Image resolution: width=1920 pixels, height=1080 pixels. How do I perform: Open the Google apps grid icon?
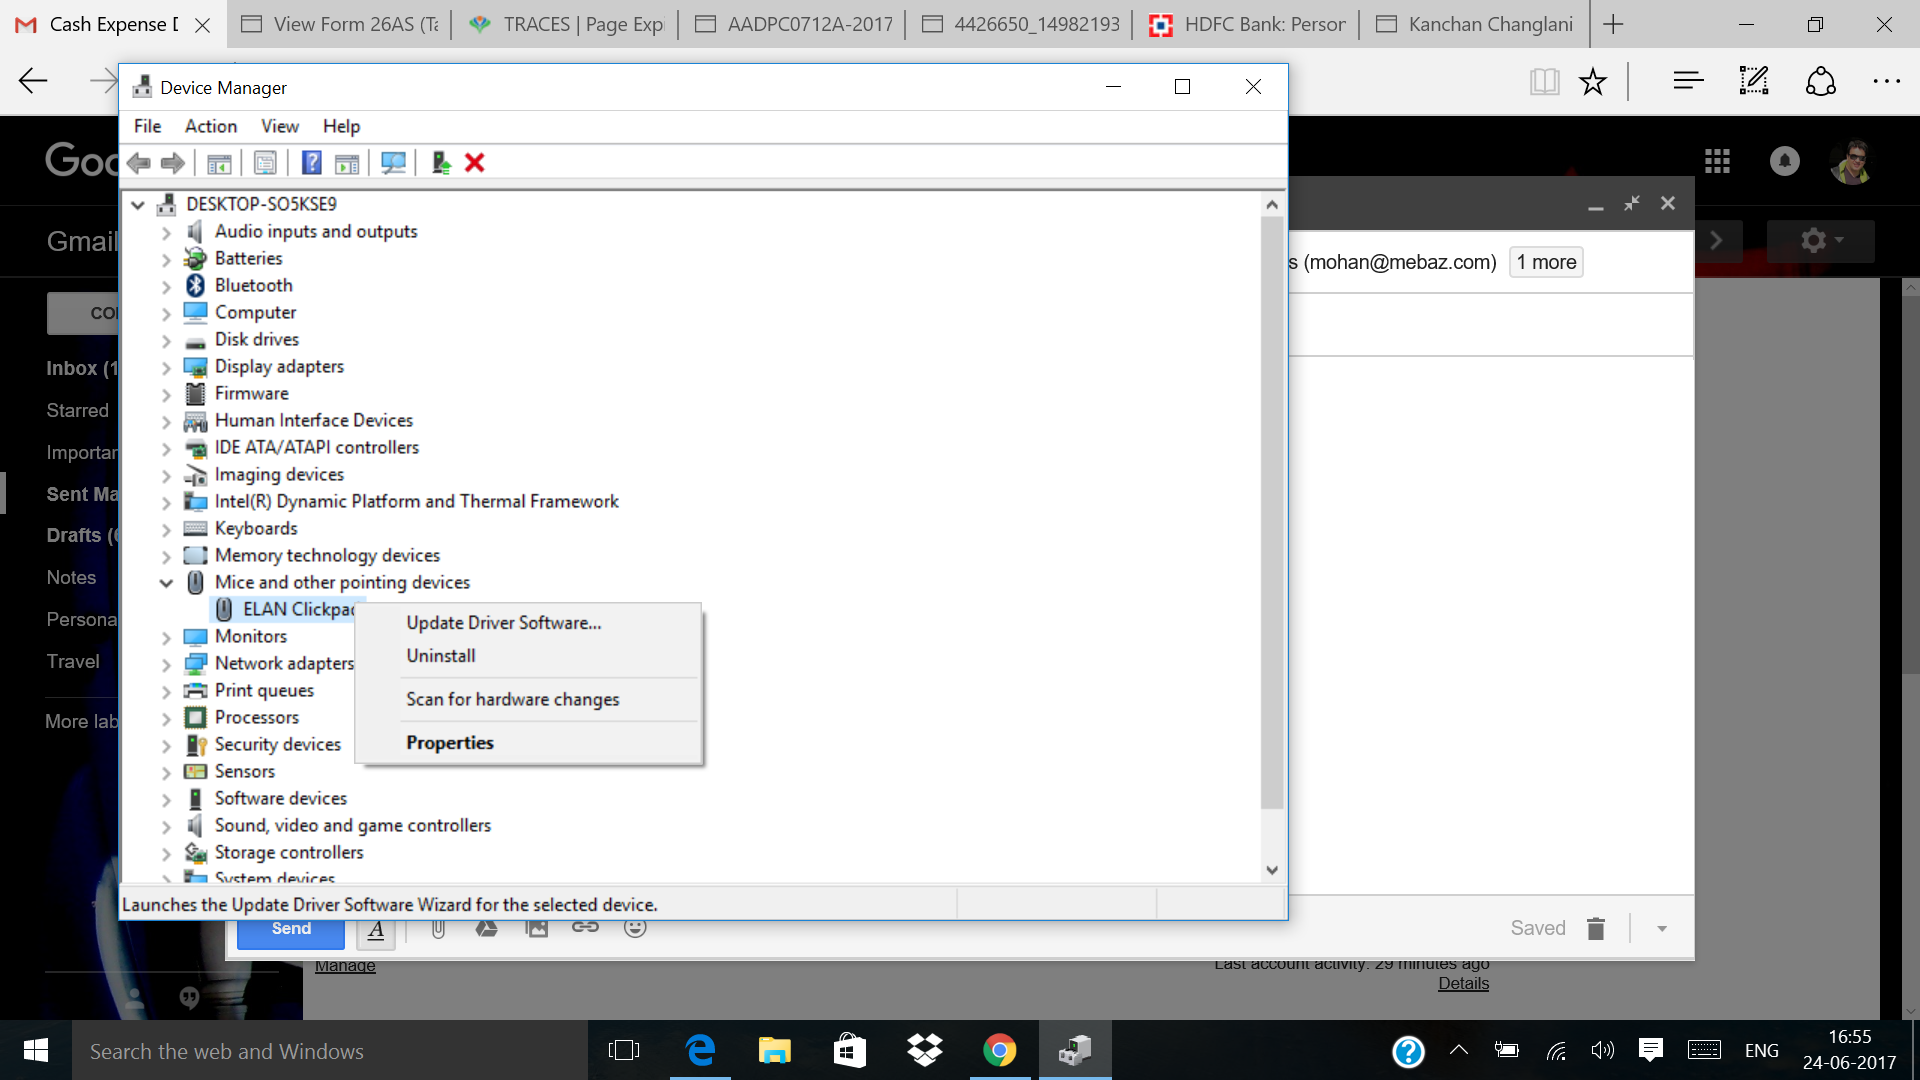tap(1717, 161)
